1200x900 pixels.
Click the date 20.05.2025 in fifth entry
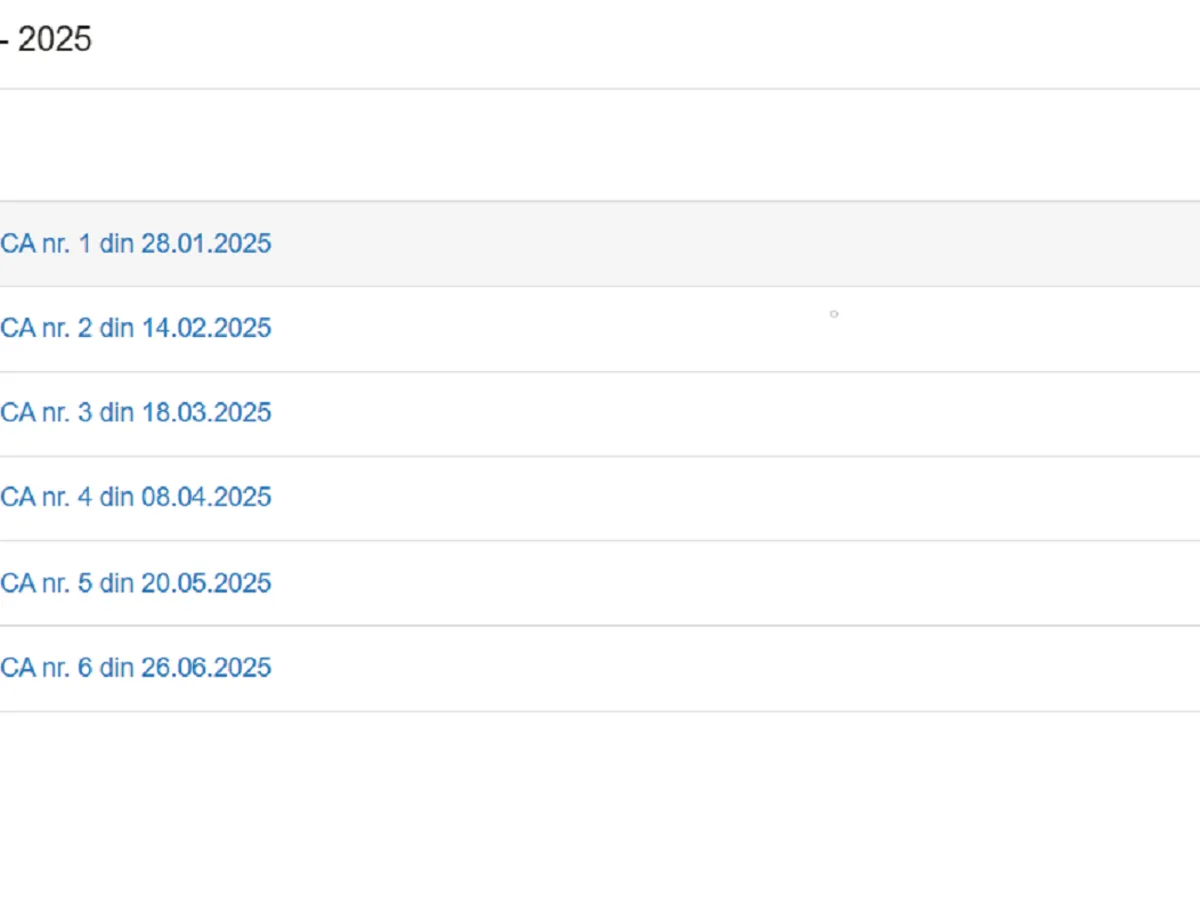click(x=206, y=583)
